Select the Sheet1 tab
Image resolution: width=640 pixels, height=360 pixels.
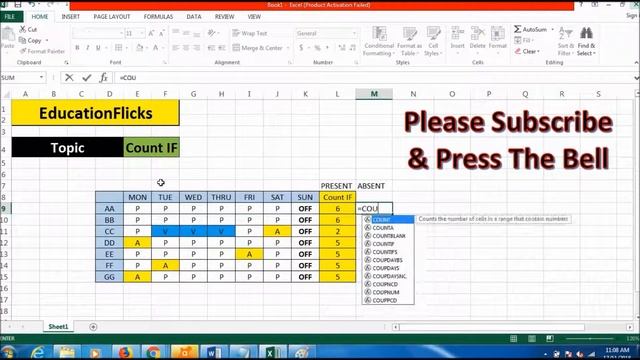coord(58,327)
